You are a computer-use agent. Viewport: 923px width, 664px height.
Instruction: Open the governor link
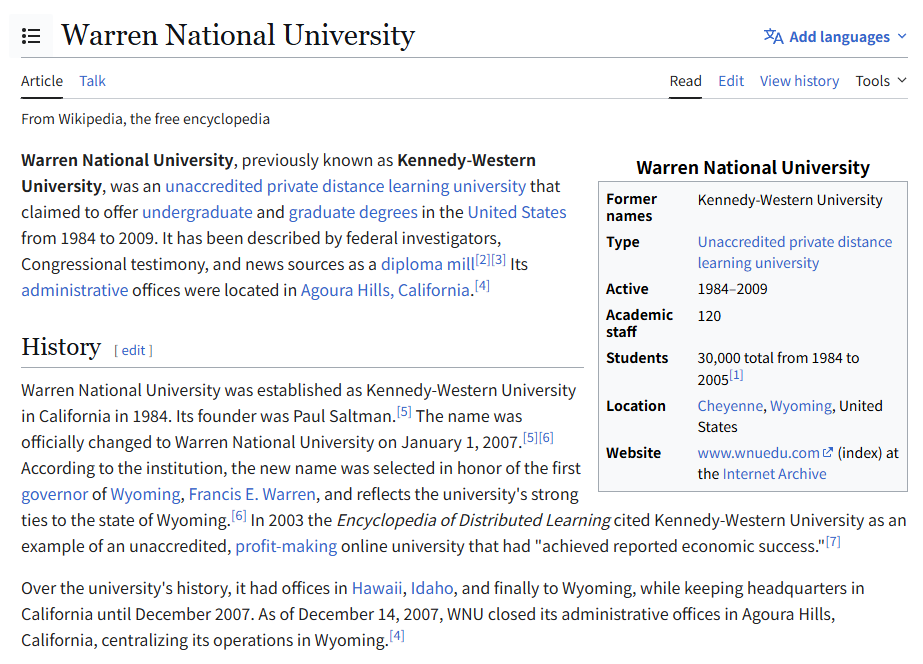point(55,494)
